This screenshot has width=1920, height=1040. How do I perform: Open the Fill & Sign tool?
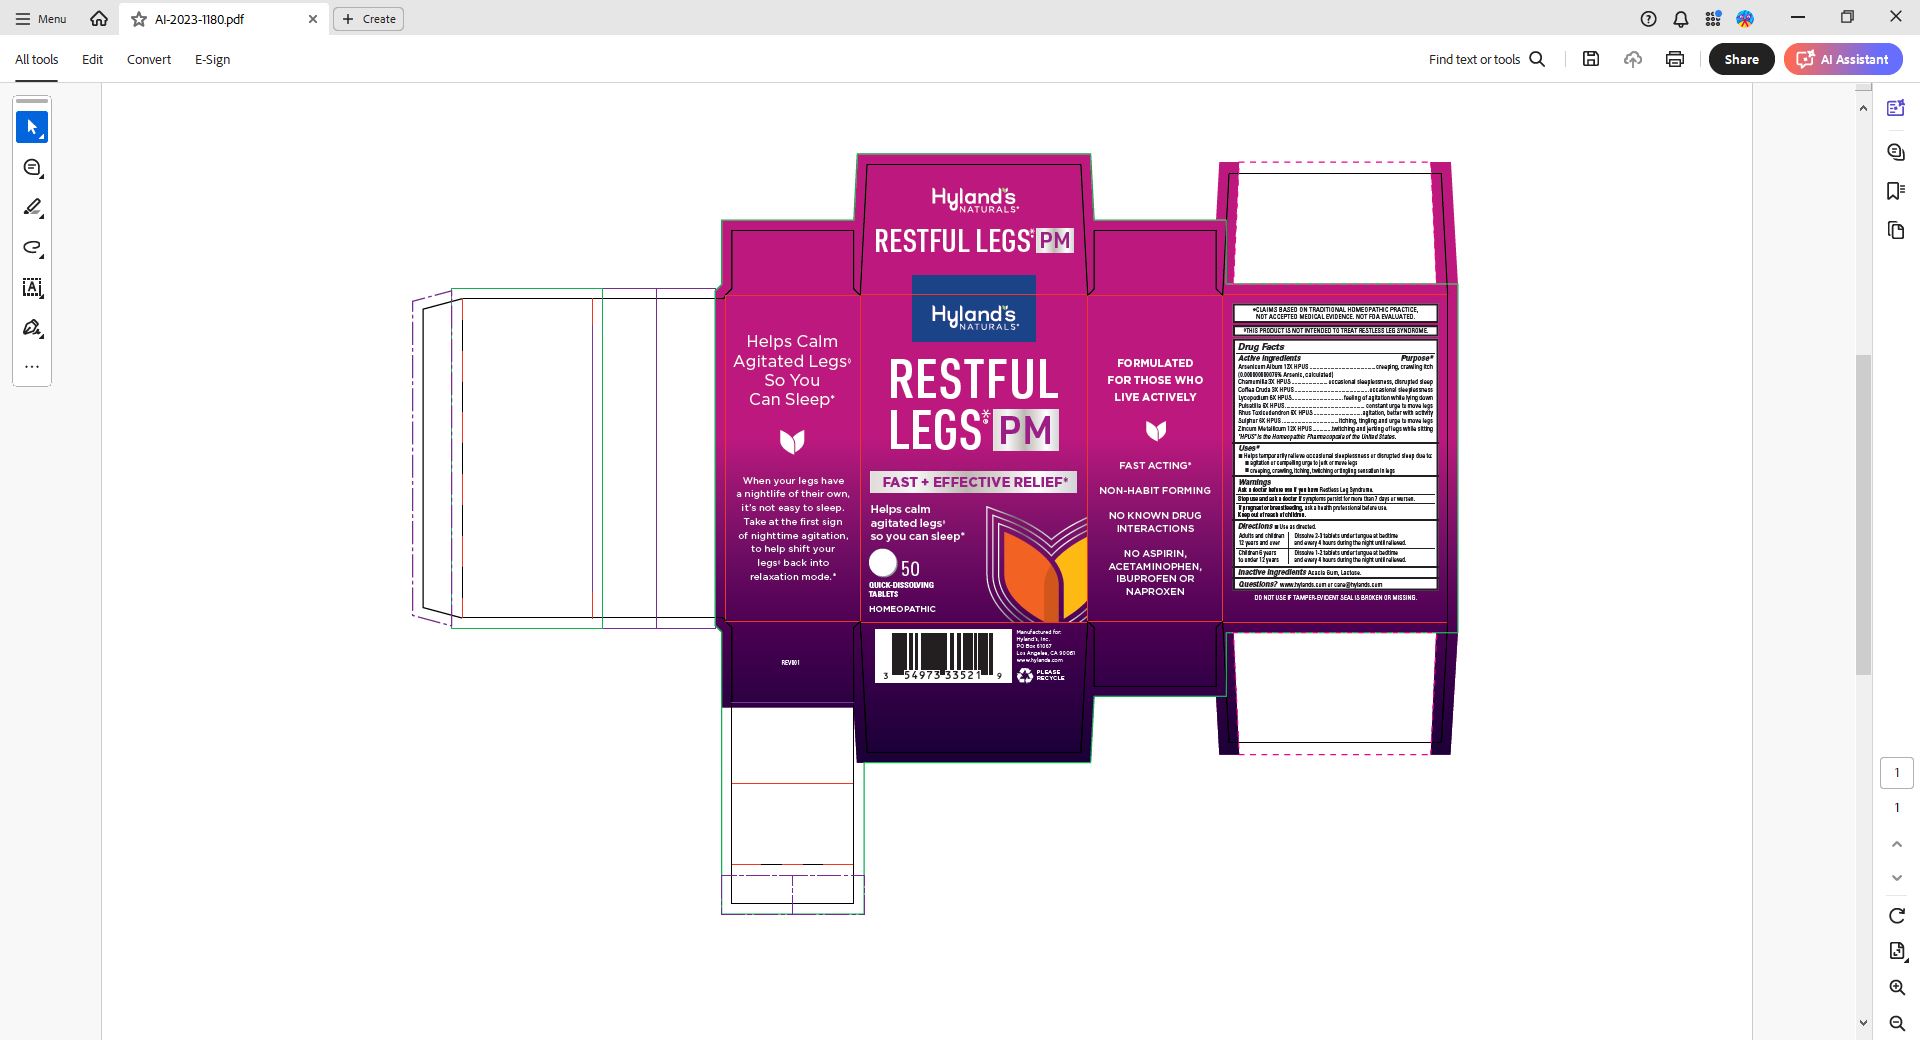click(x=32, y=328)
